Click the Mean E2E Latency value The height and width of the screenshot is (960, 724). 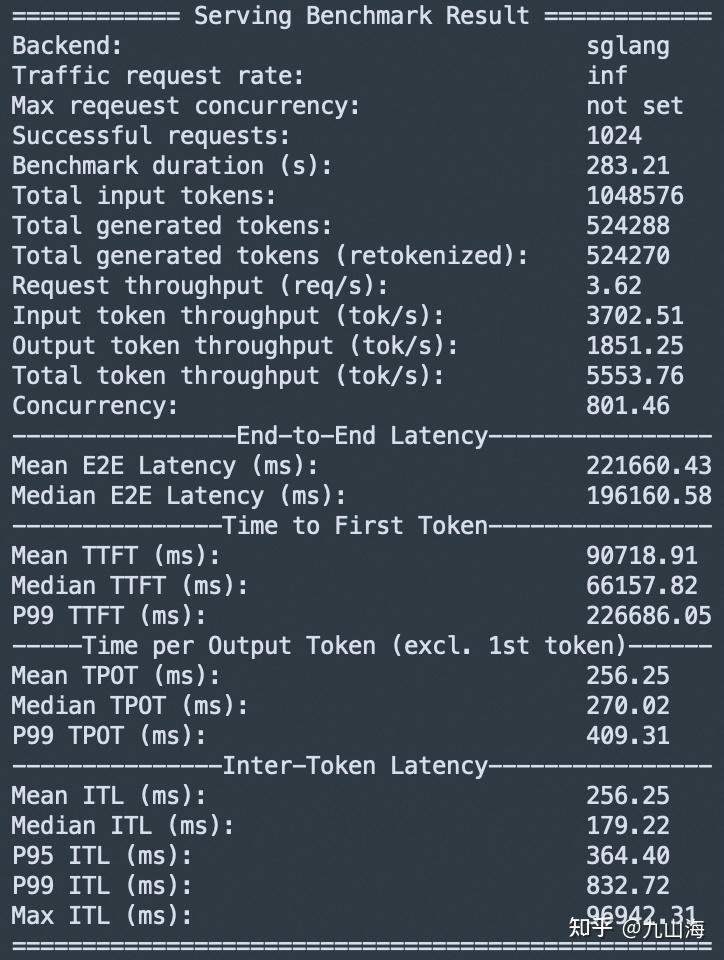pyautogui.click(x=649, y=466)
